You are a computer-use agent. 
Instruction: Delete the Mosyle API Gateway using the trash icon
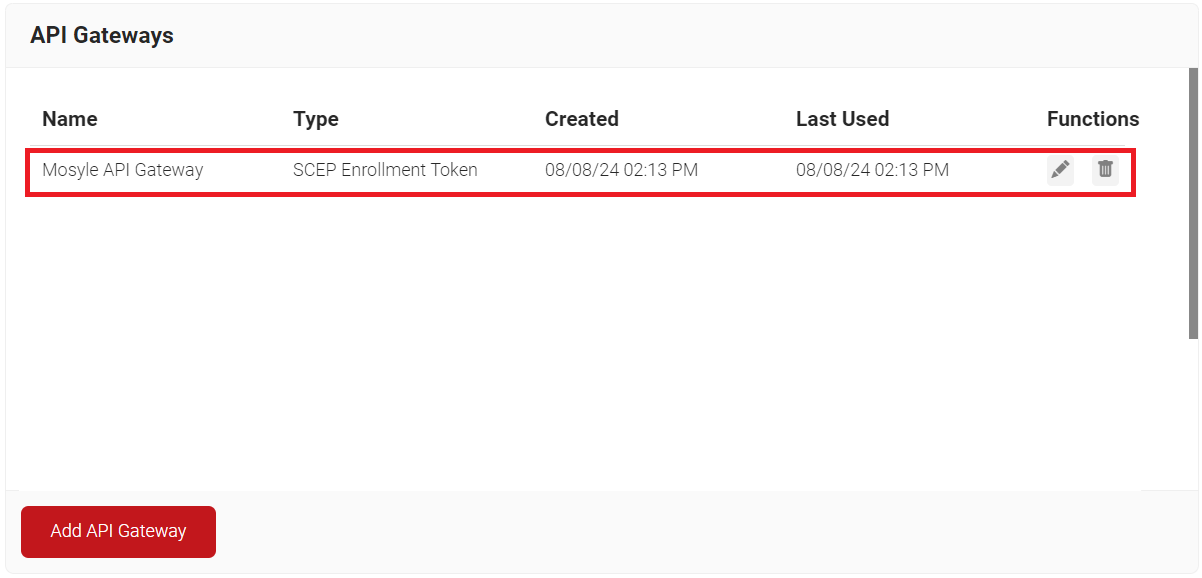(1105, 170)
